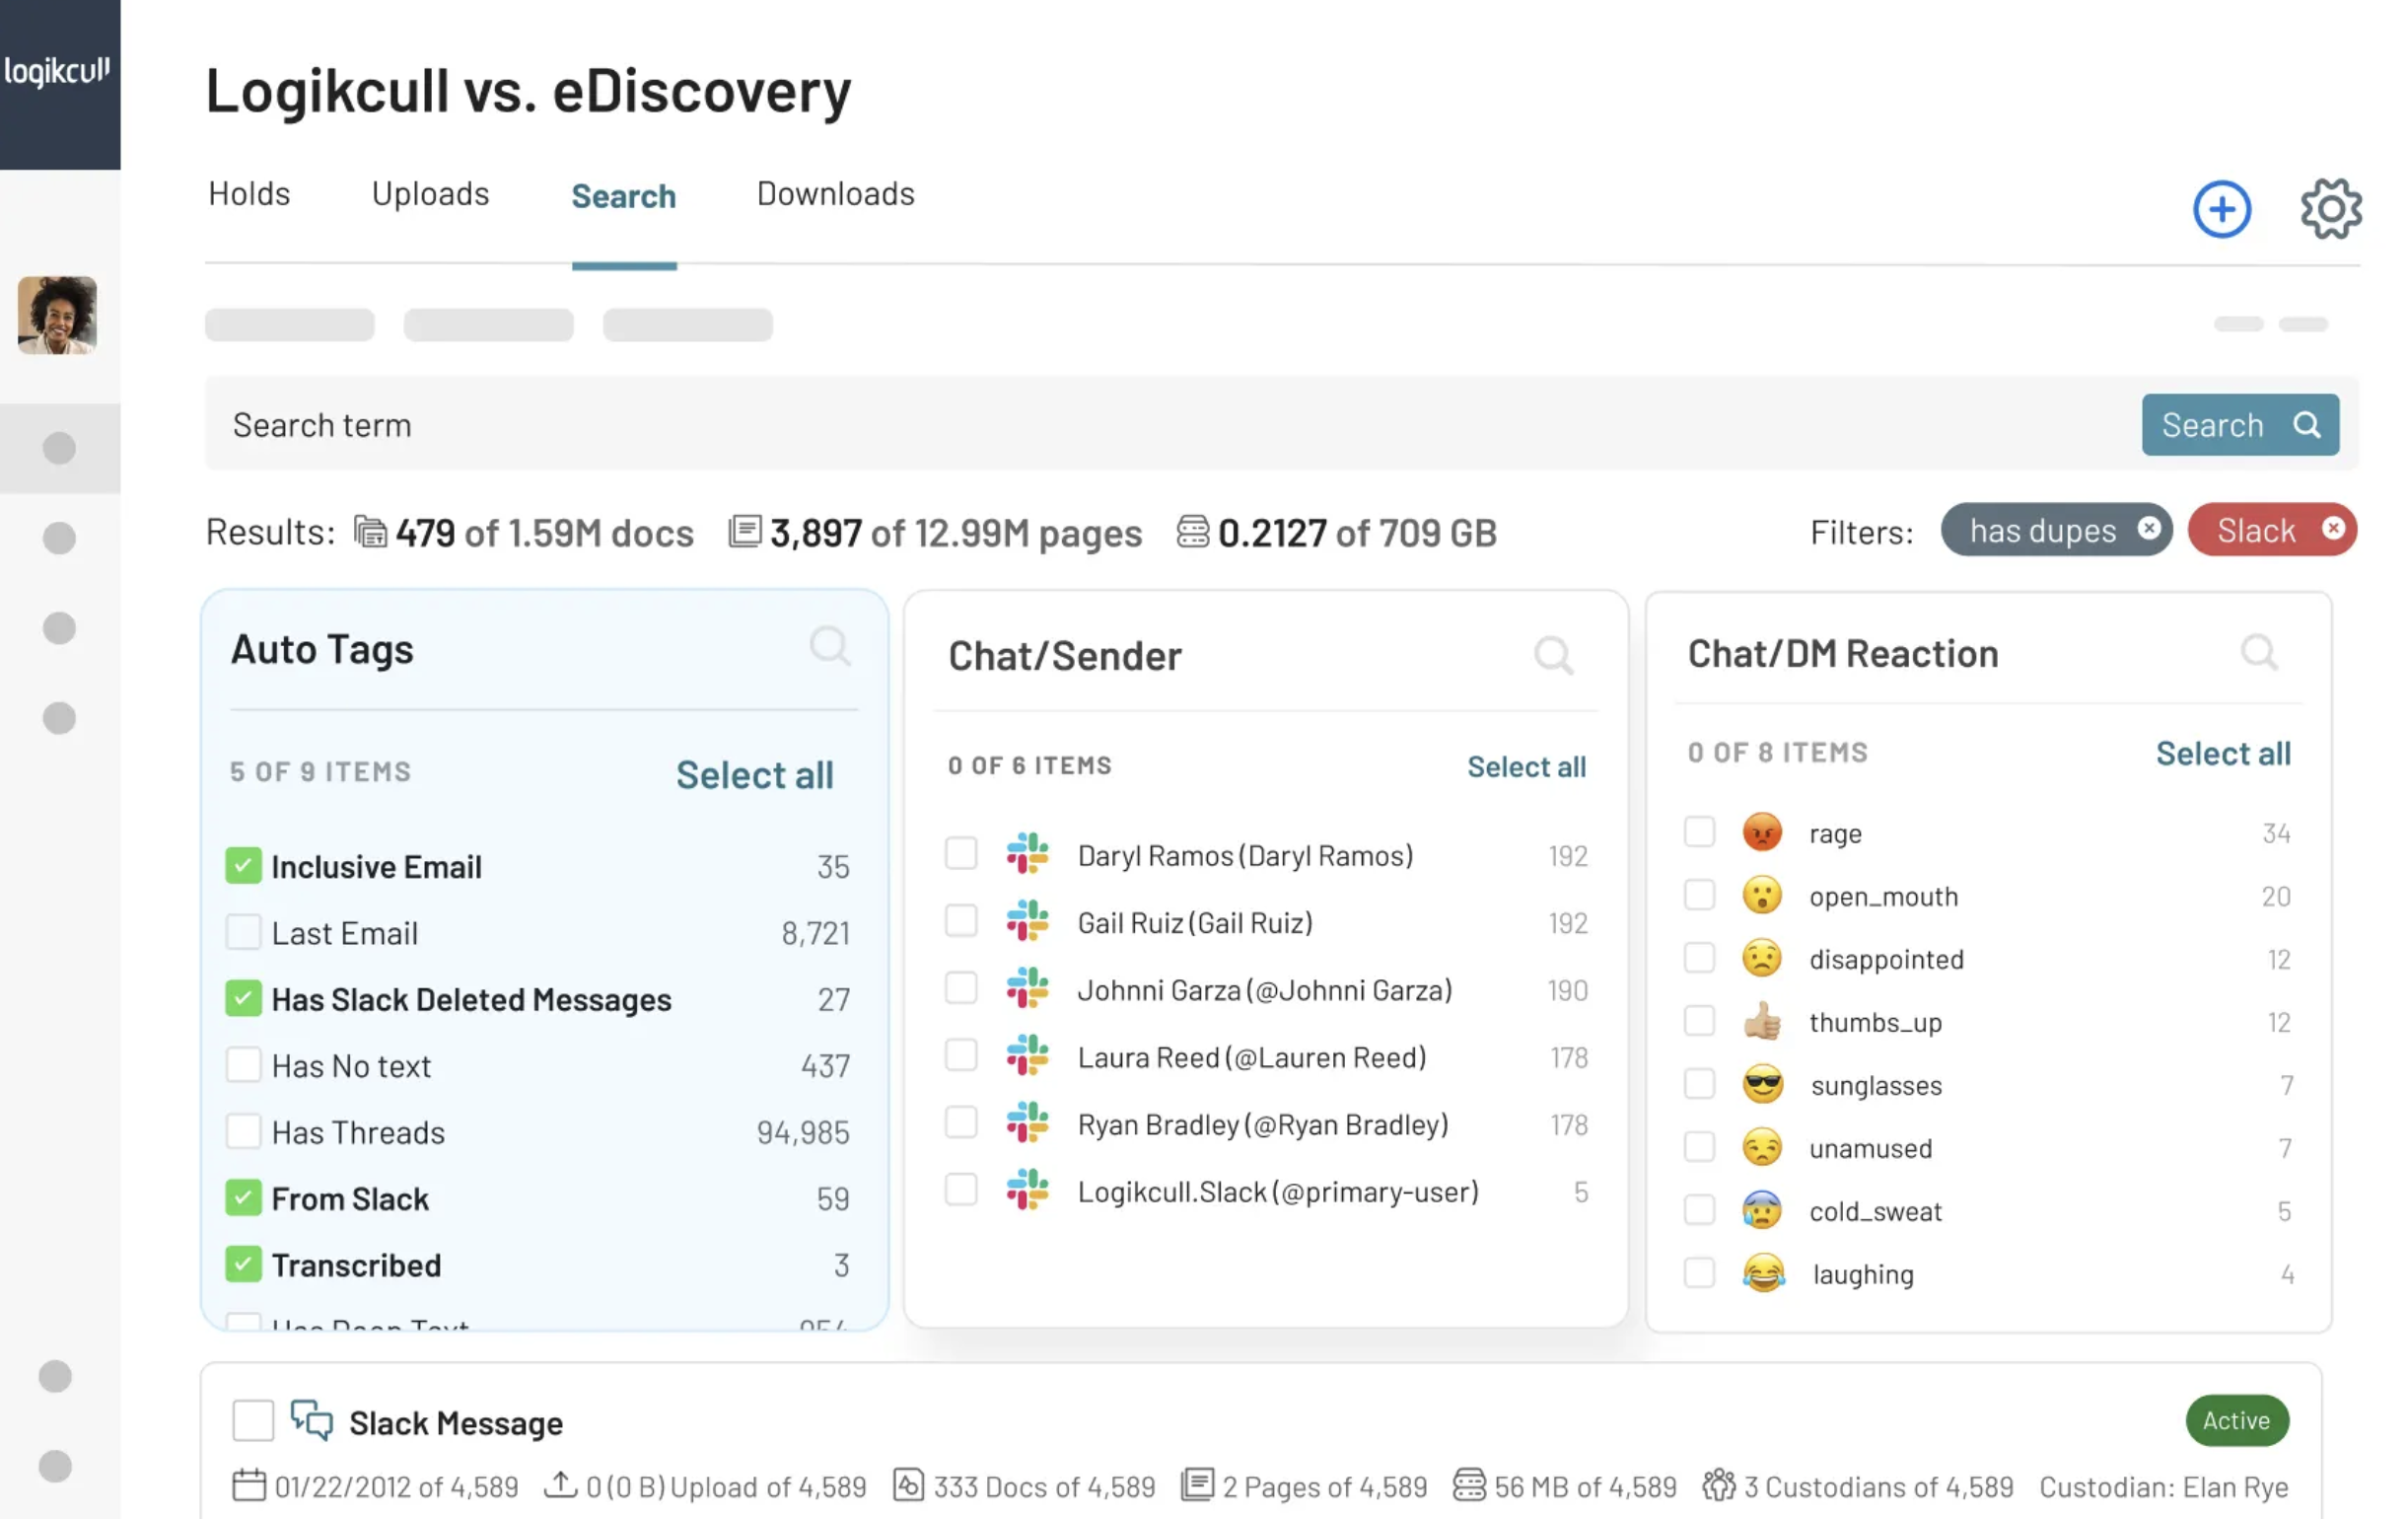Viewport: 2408px width, 1519px height.
Task: Click '479 of 1.59M docs' result count
Action: click(x=544, y=533)
